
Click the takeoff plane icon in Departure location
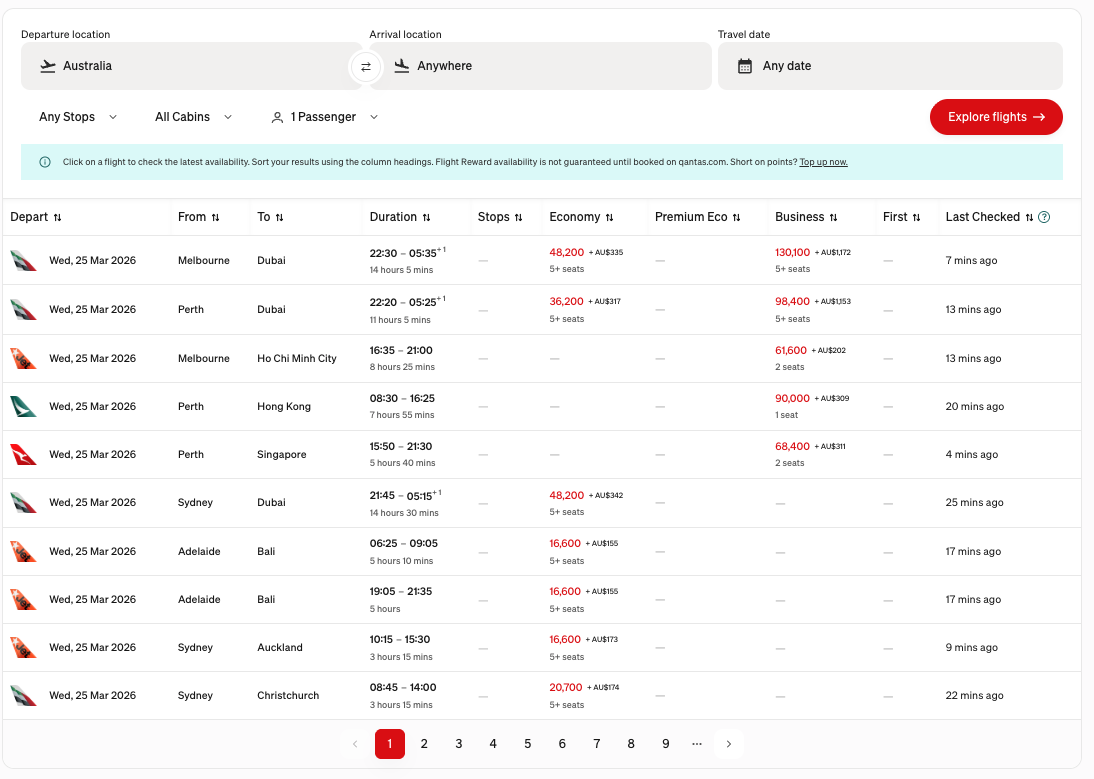coord(49,66)
